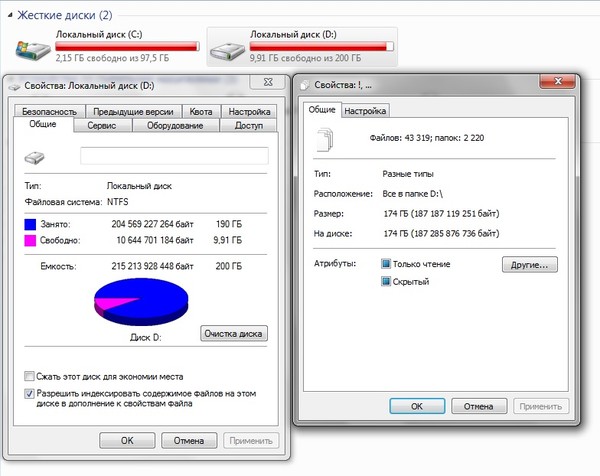Click the disk label text field

(x=174, y=156)
